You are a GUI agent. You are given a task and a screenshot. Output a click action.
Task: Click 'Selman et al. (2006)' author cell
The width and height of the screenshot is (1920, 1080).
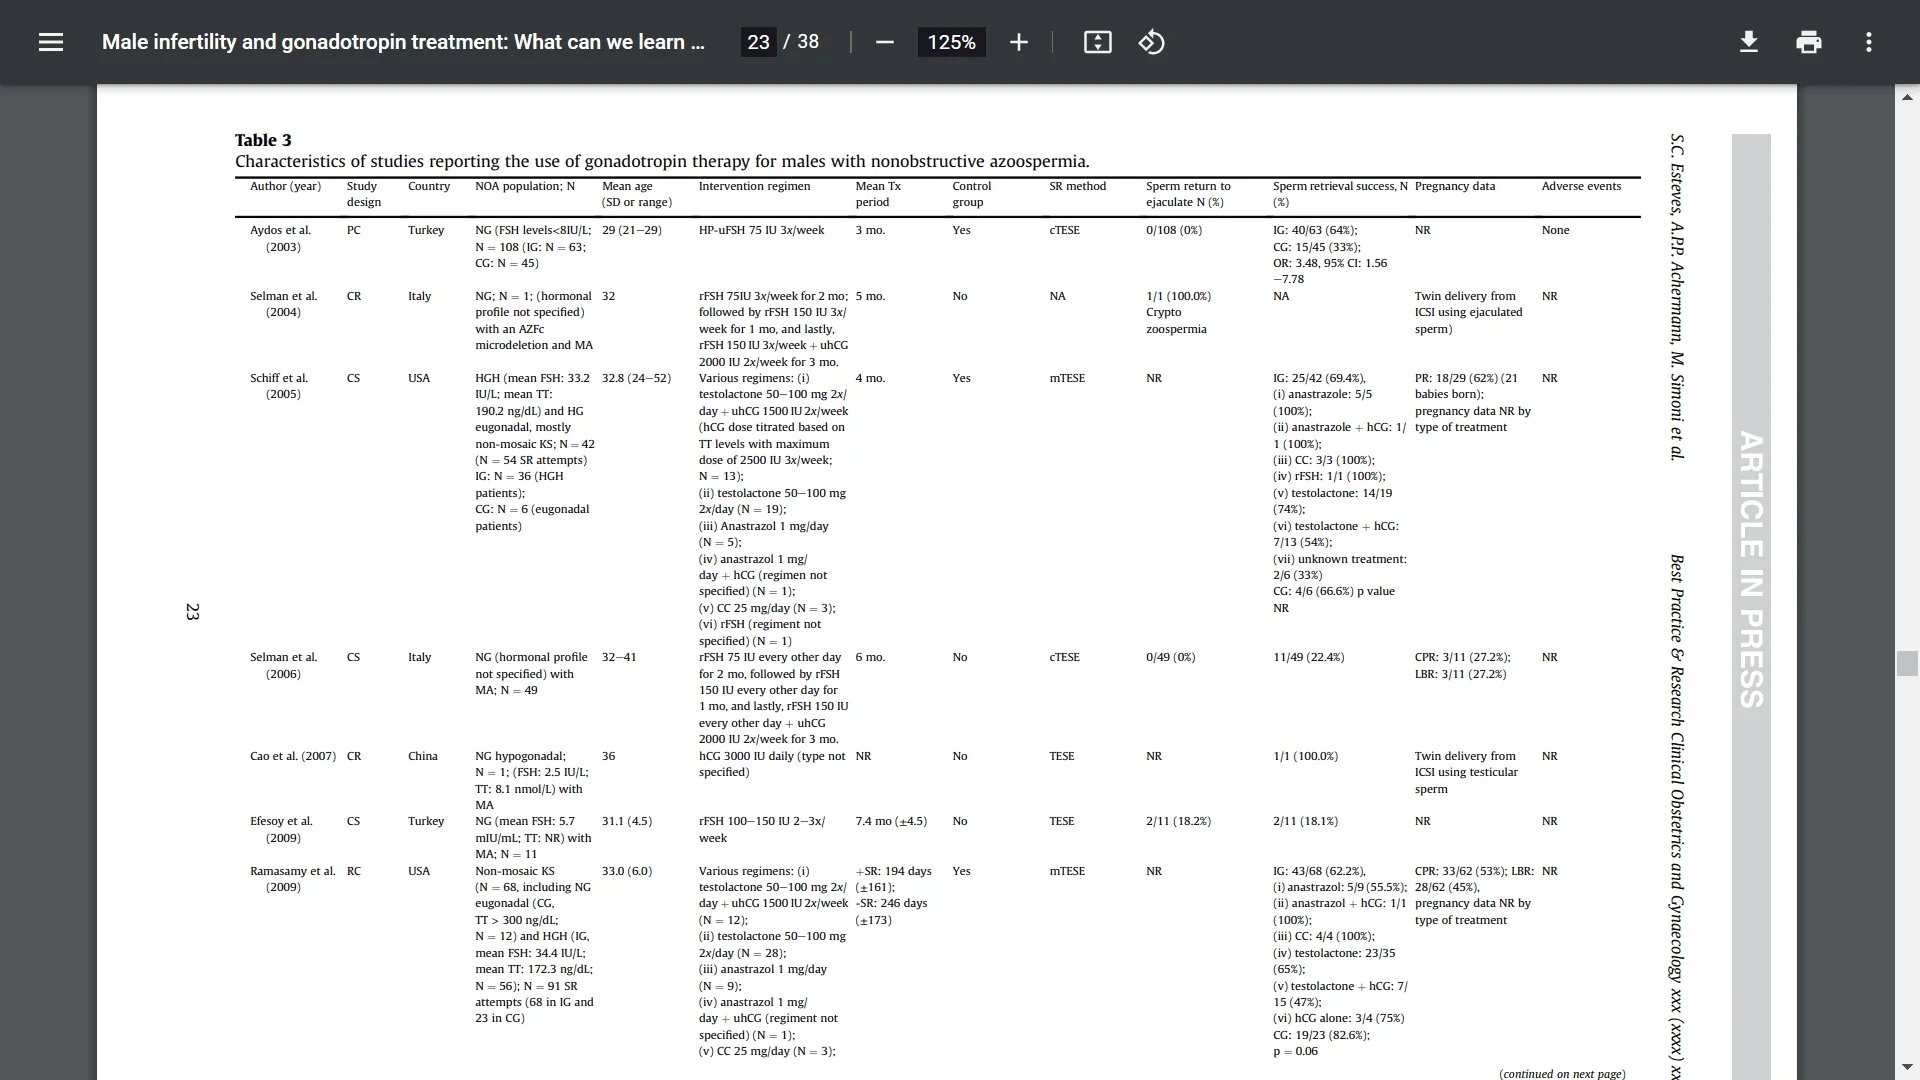pyautogui.click(x=283, y=665)
